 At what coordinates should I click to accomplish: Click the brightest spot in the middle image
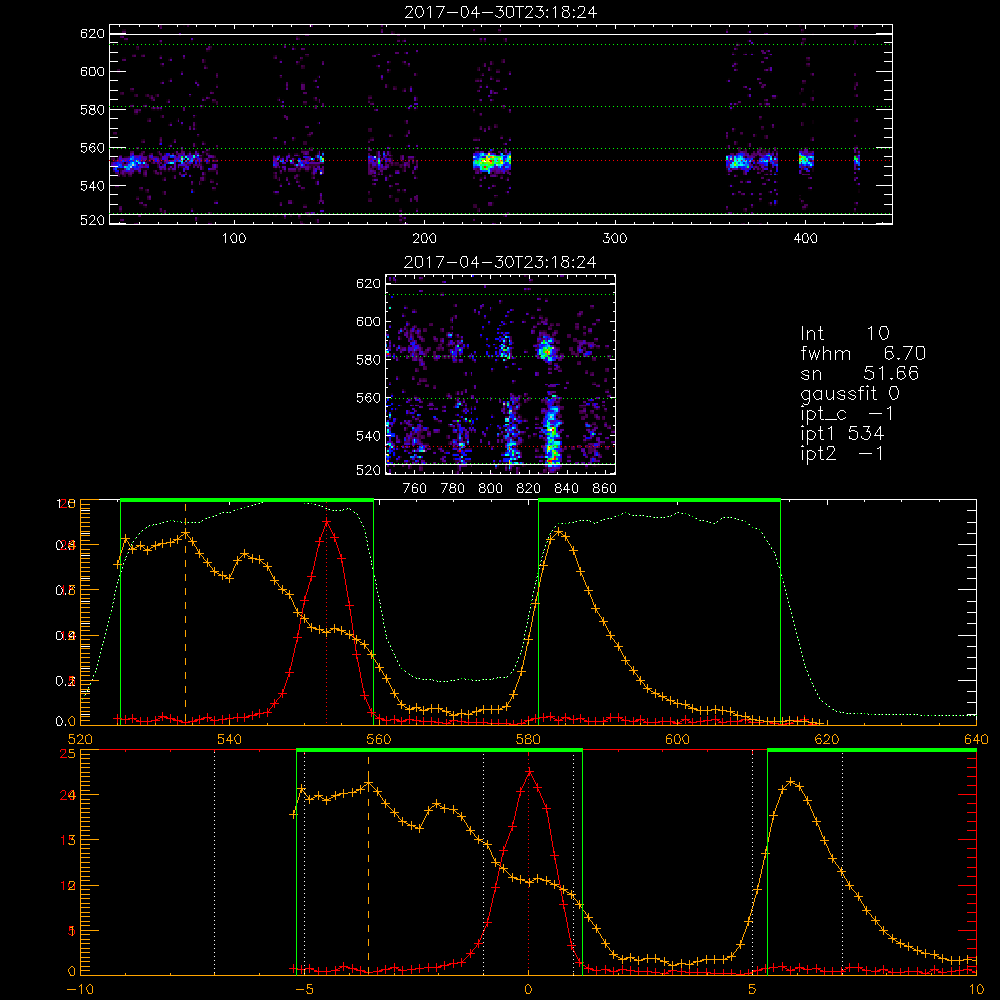click(546, 349)
